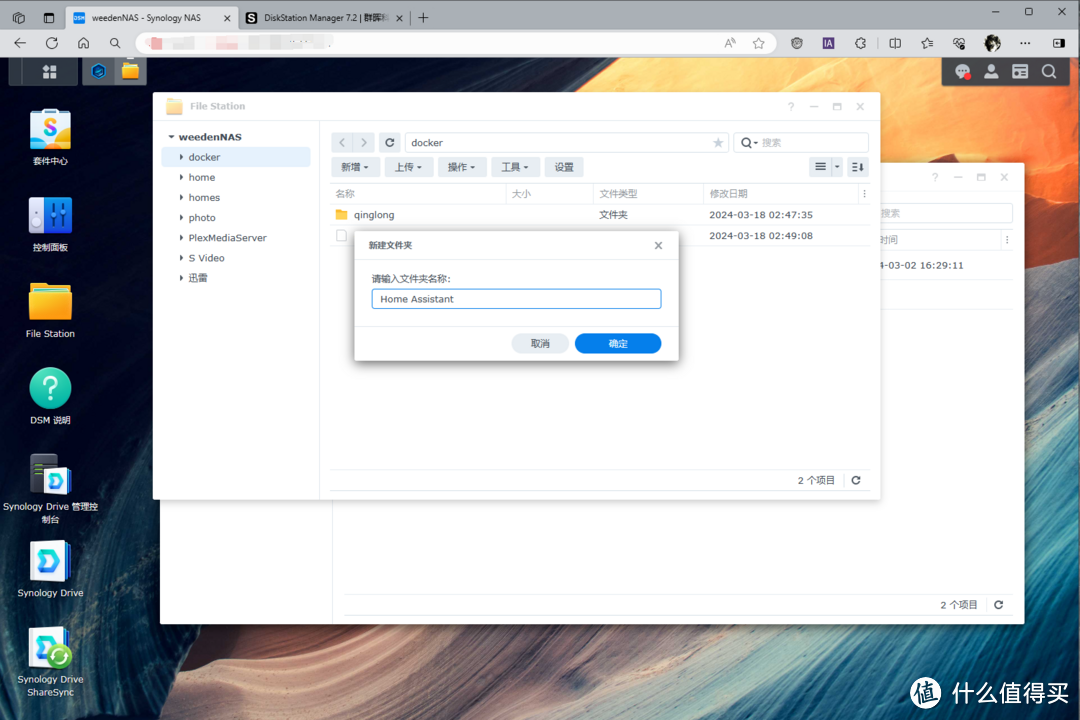1080x720 pixels.
Task: Collapse the weedenNAS tree root
Action: [x=172, y=137]
